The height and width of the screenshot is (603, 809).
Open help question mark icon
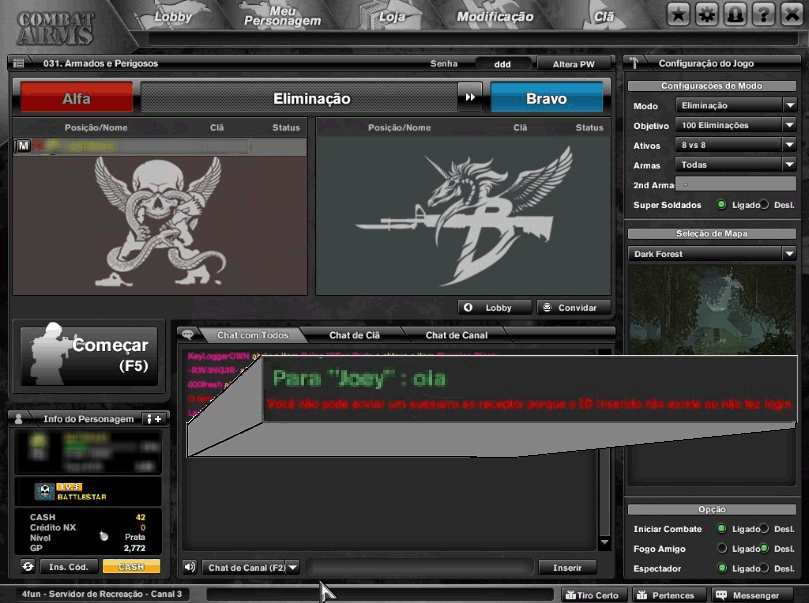point(764,15)
